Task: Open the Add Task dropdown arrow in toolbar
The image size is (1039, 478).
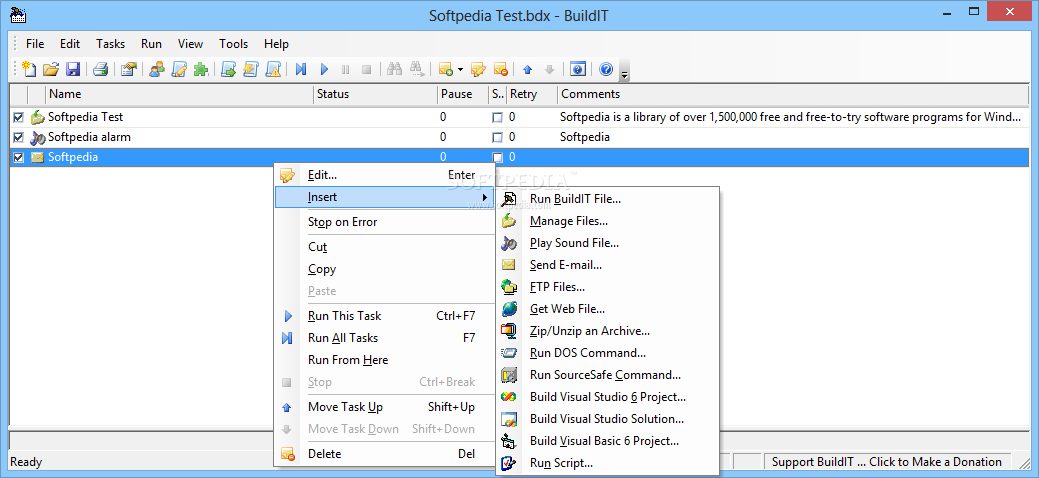Action: tap(460, 69)
